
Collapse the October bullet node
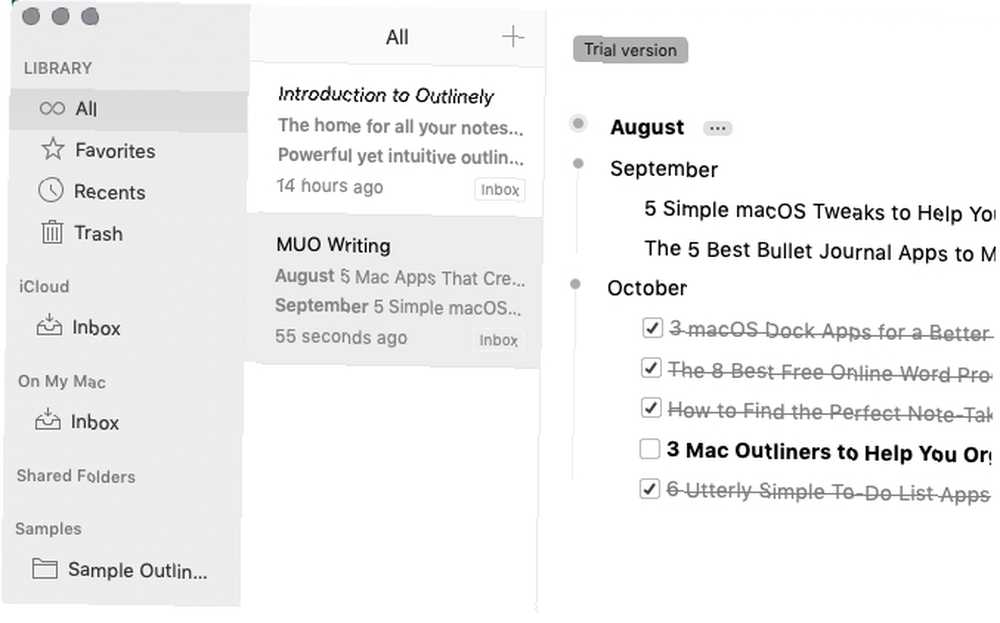(x=575, y=284)
